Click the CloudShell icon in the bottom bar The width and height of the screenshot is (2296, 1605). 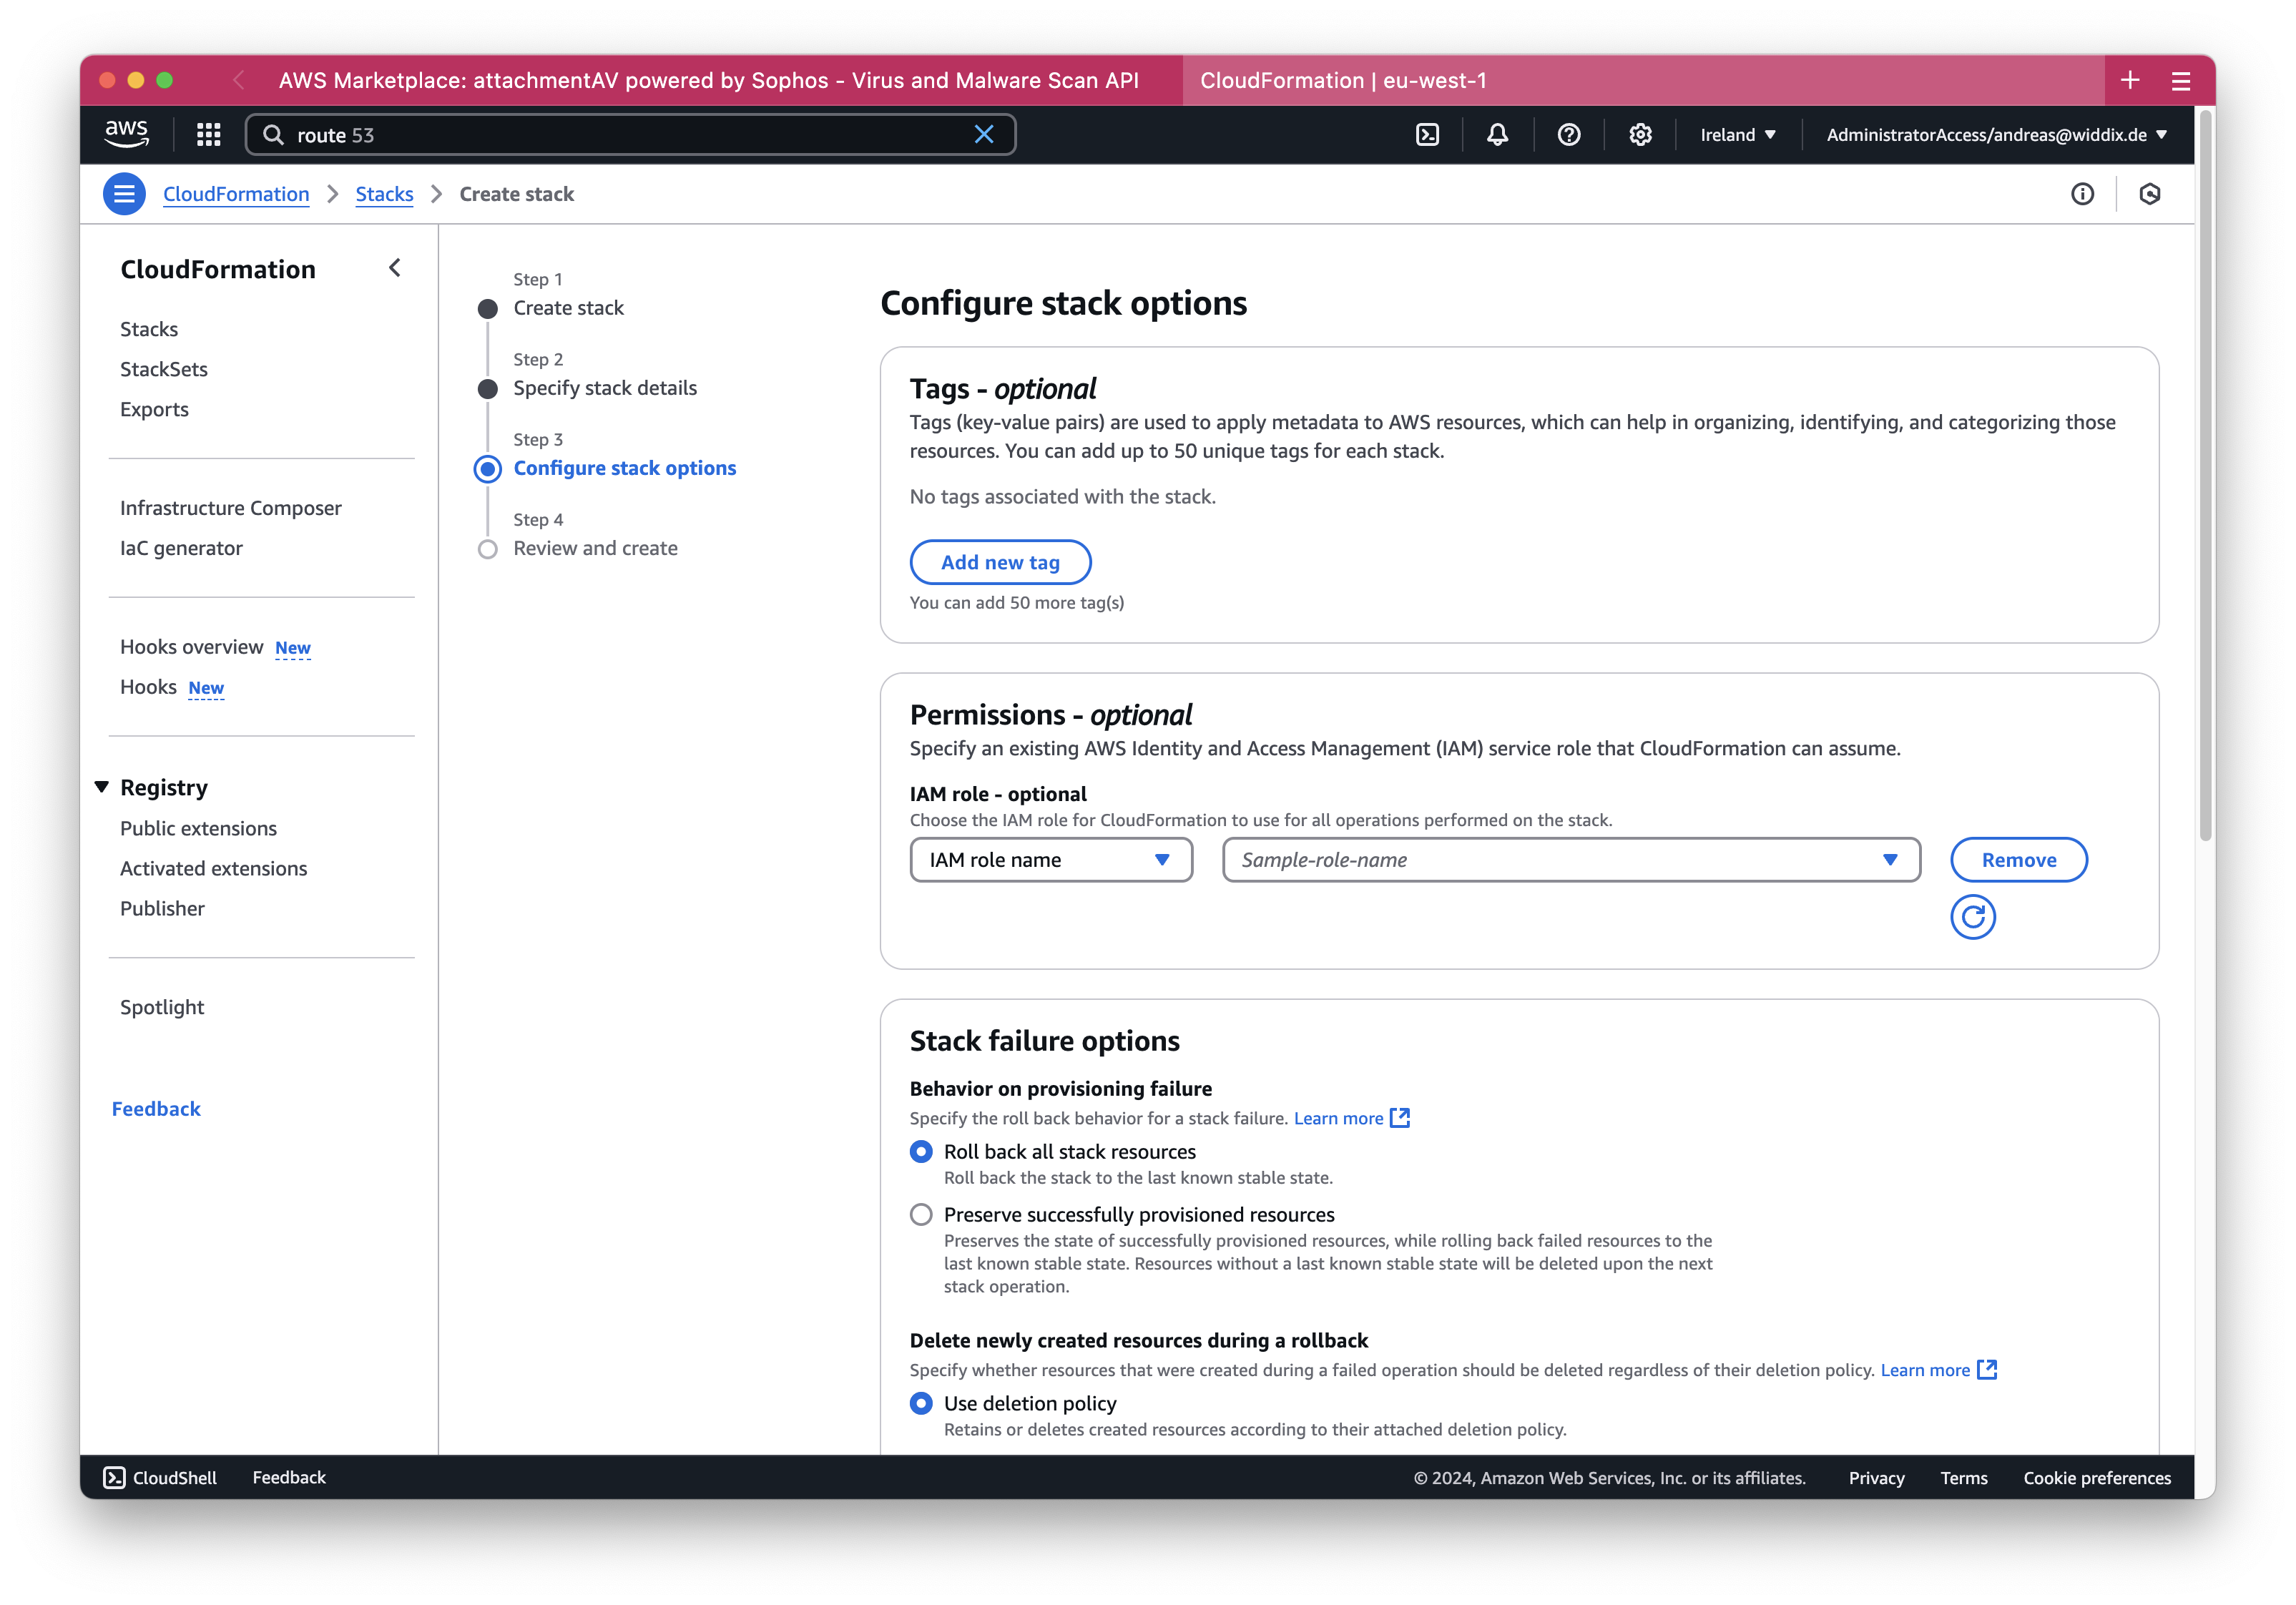112,1476
